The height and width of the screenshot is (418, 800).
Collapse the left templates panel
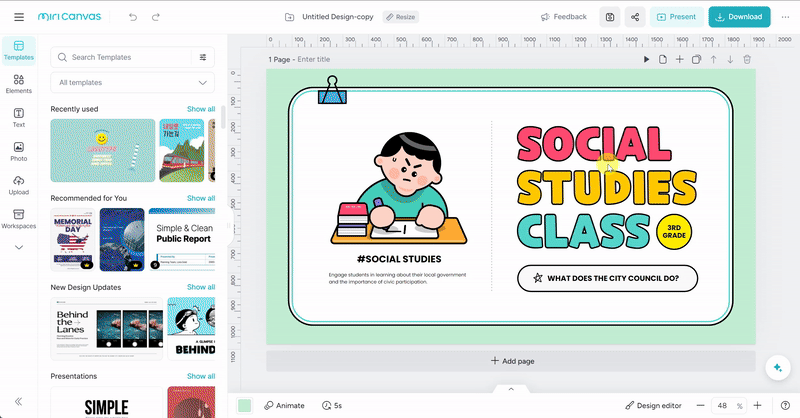coord(18,401)
